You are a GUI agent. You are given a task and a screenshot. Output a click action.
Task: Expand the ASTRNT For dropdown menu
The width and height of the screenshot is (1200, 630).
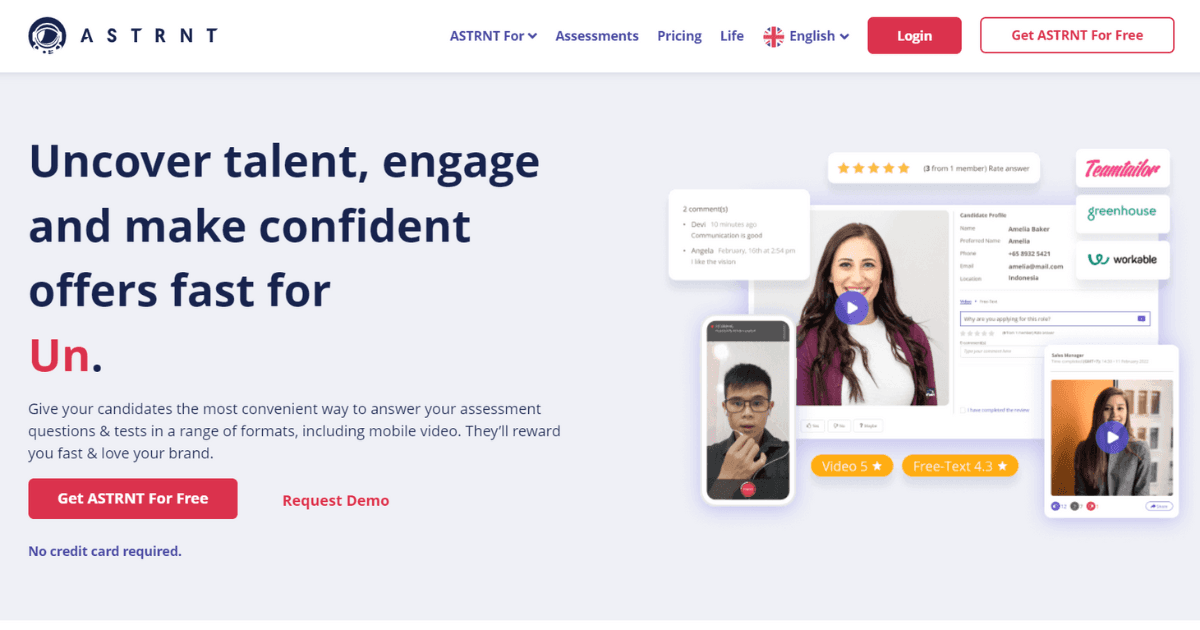tap(493, 36)
